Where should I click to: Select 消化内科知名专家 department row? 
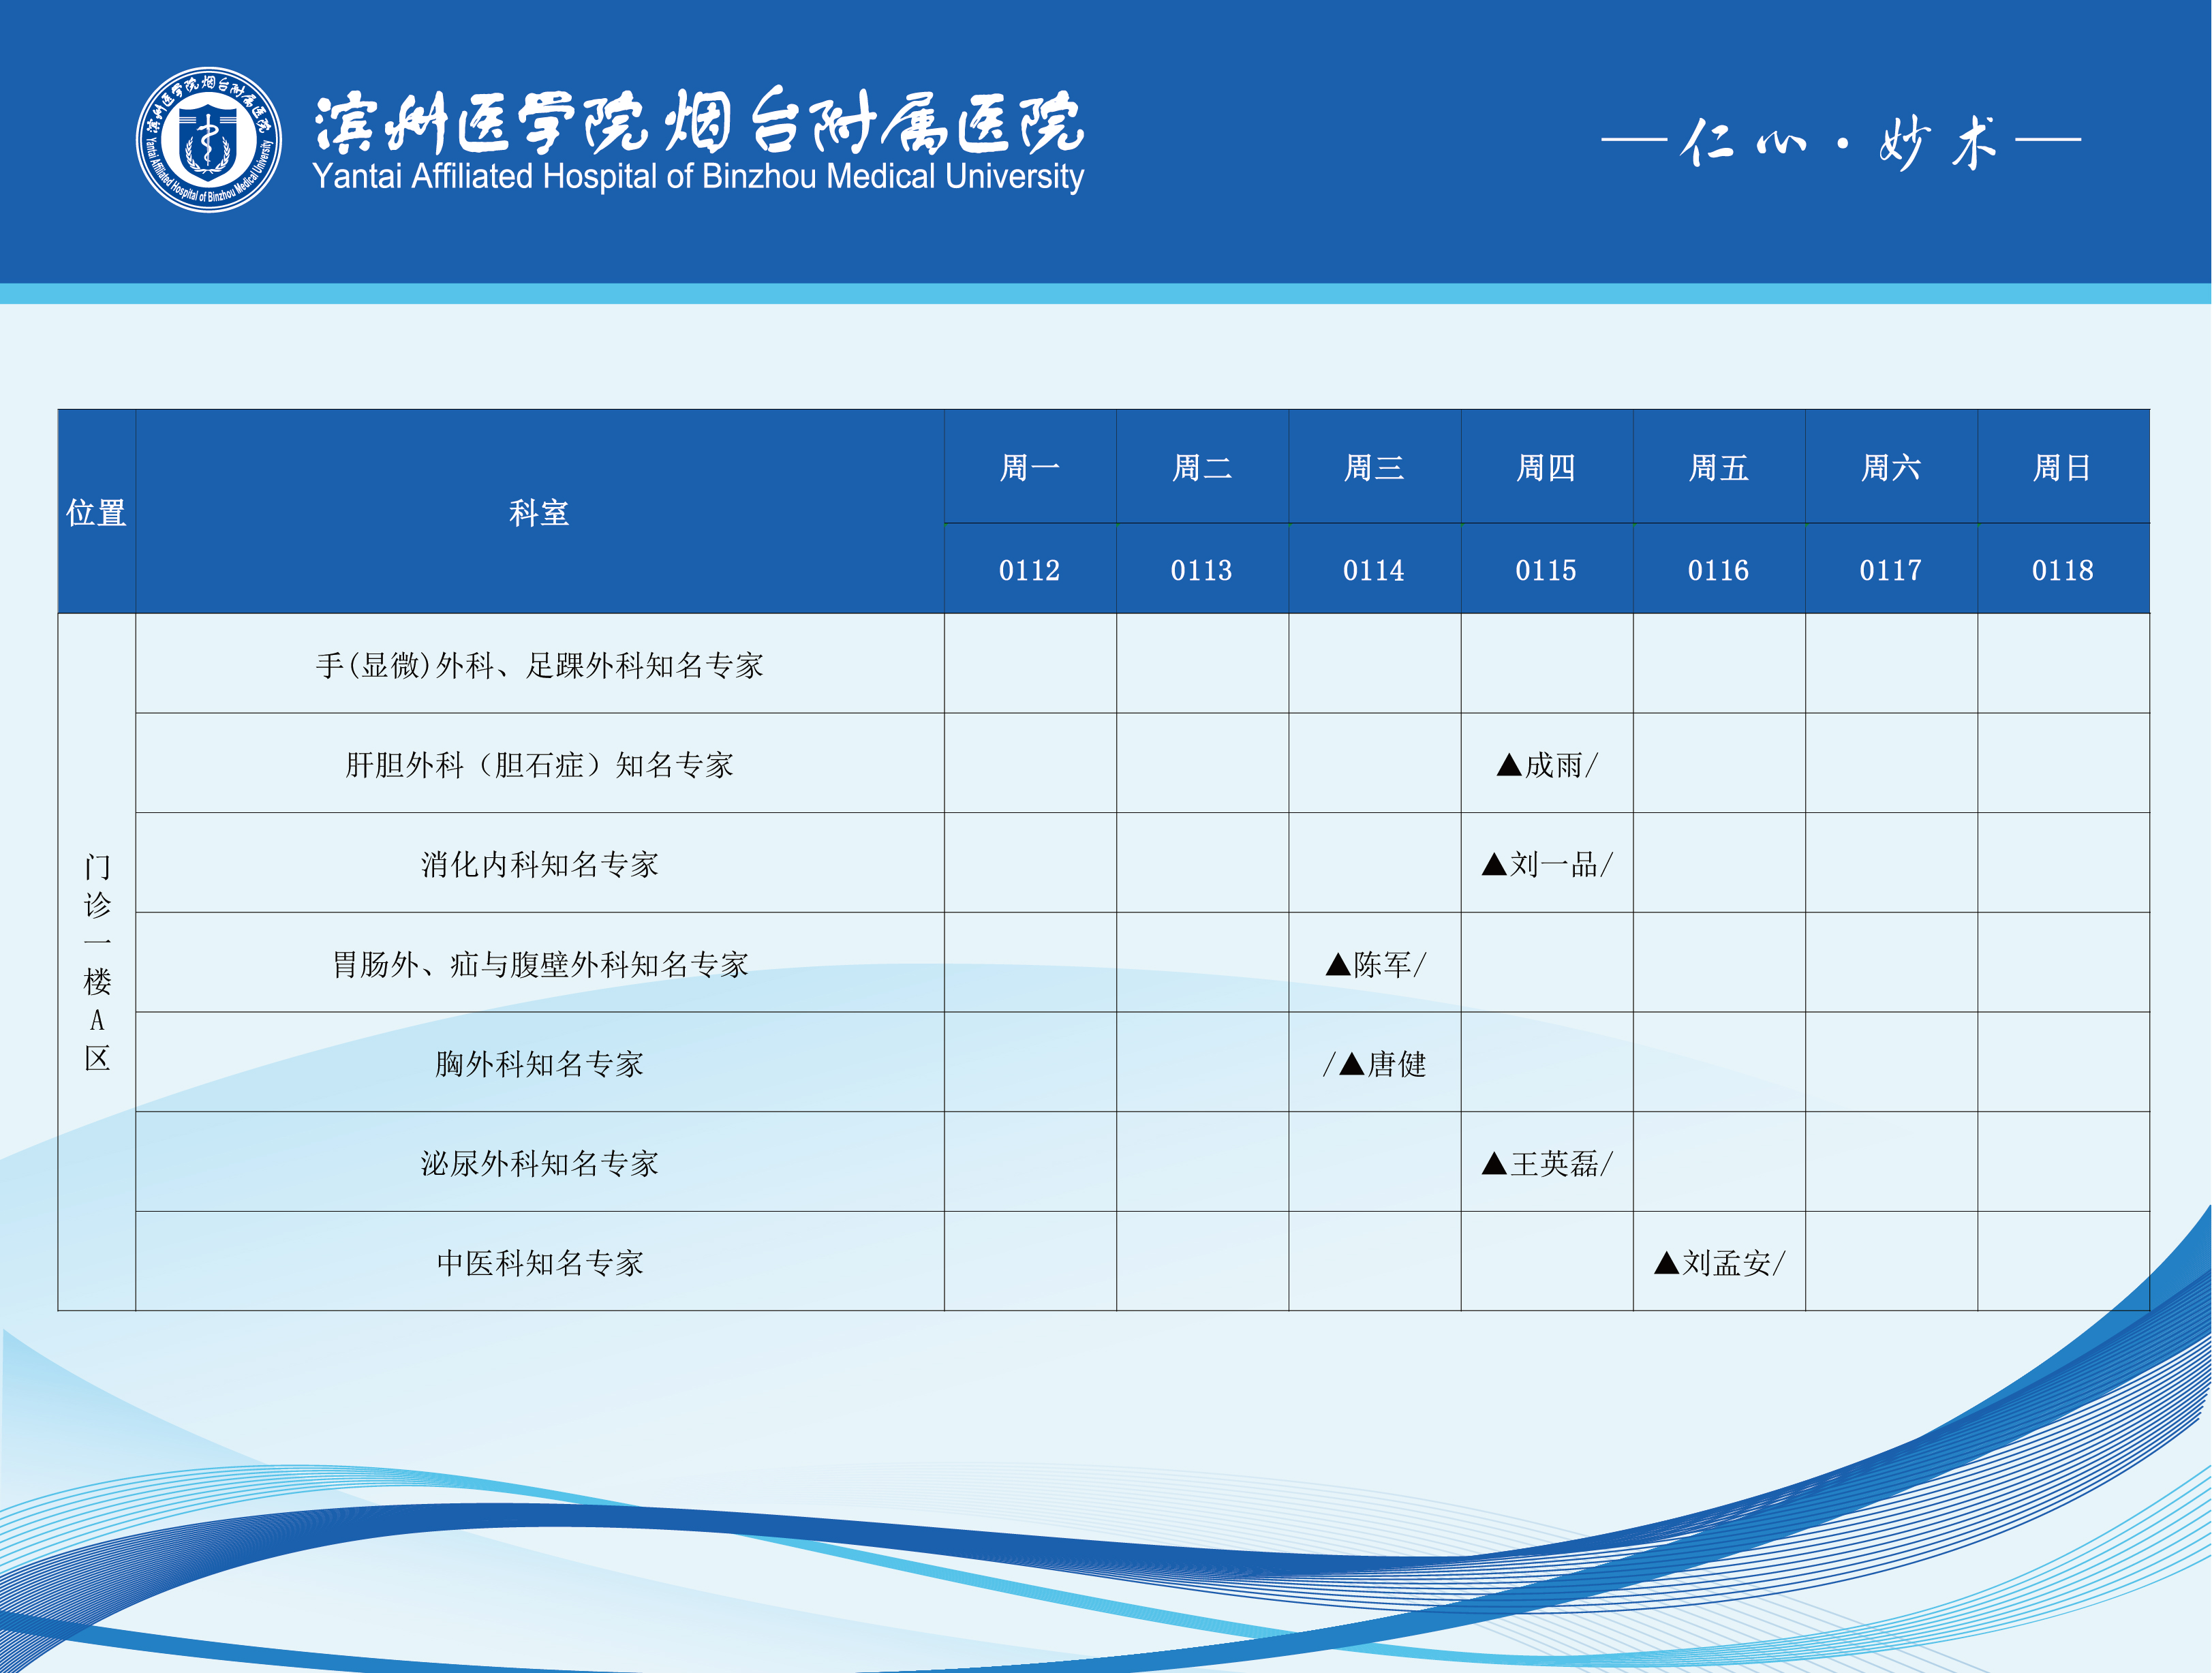tap(539, 864)
